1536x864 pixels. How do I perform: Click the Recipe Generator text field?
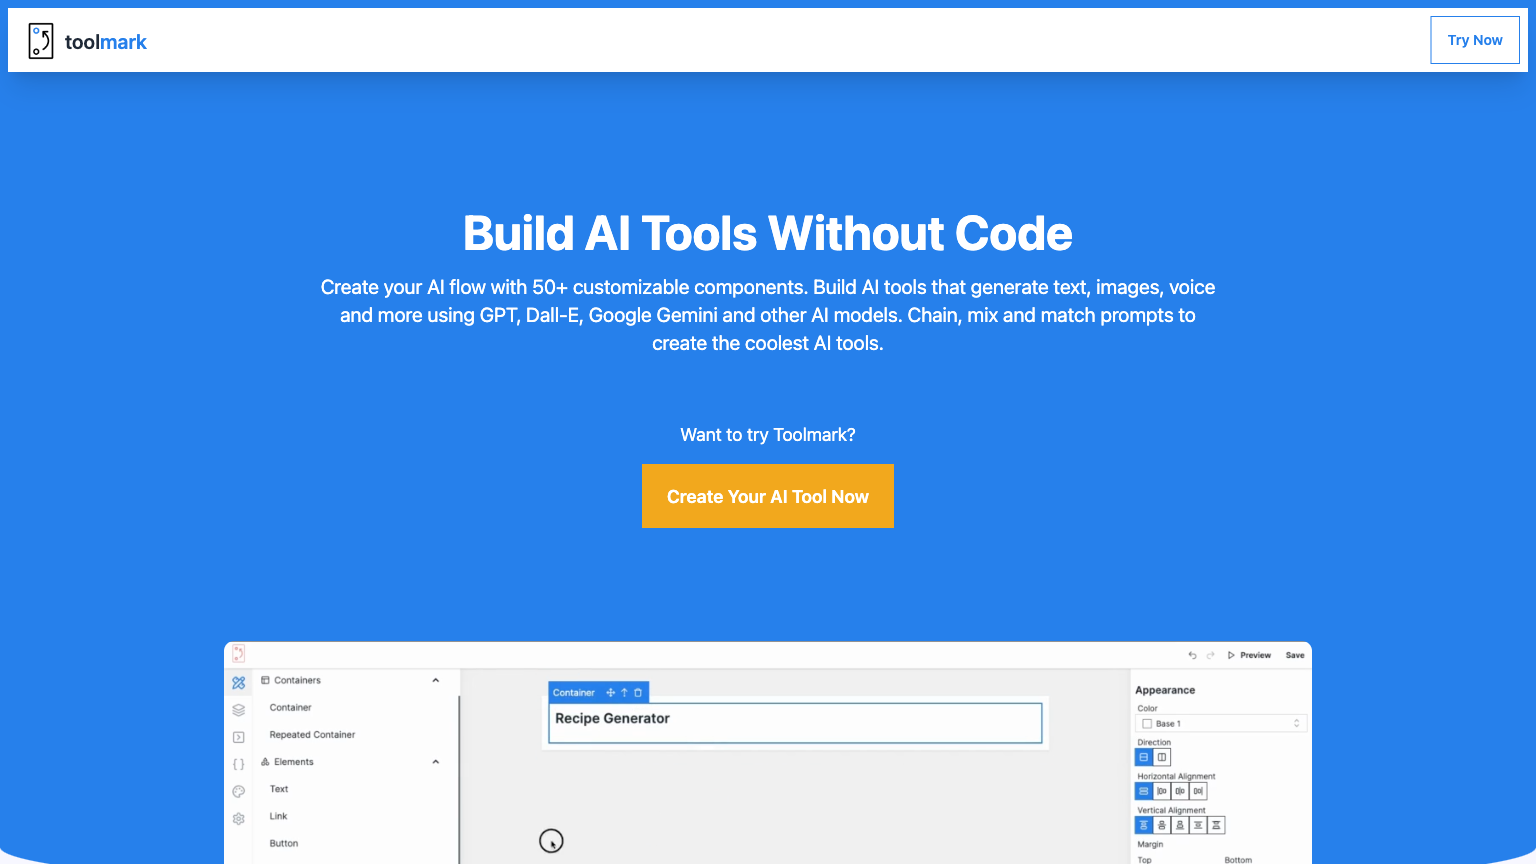pos(795,722)
